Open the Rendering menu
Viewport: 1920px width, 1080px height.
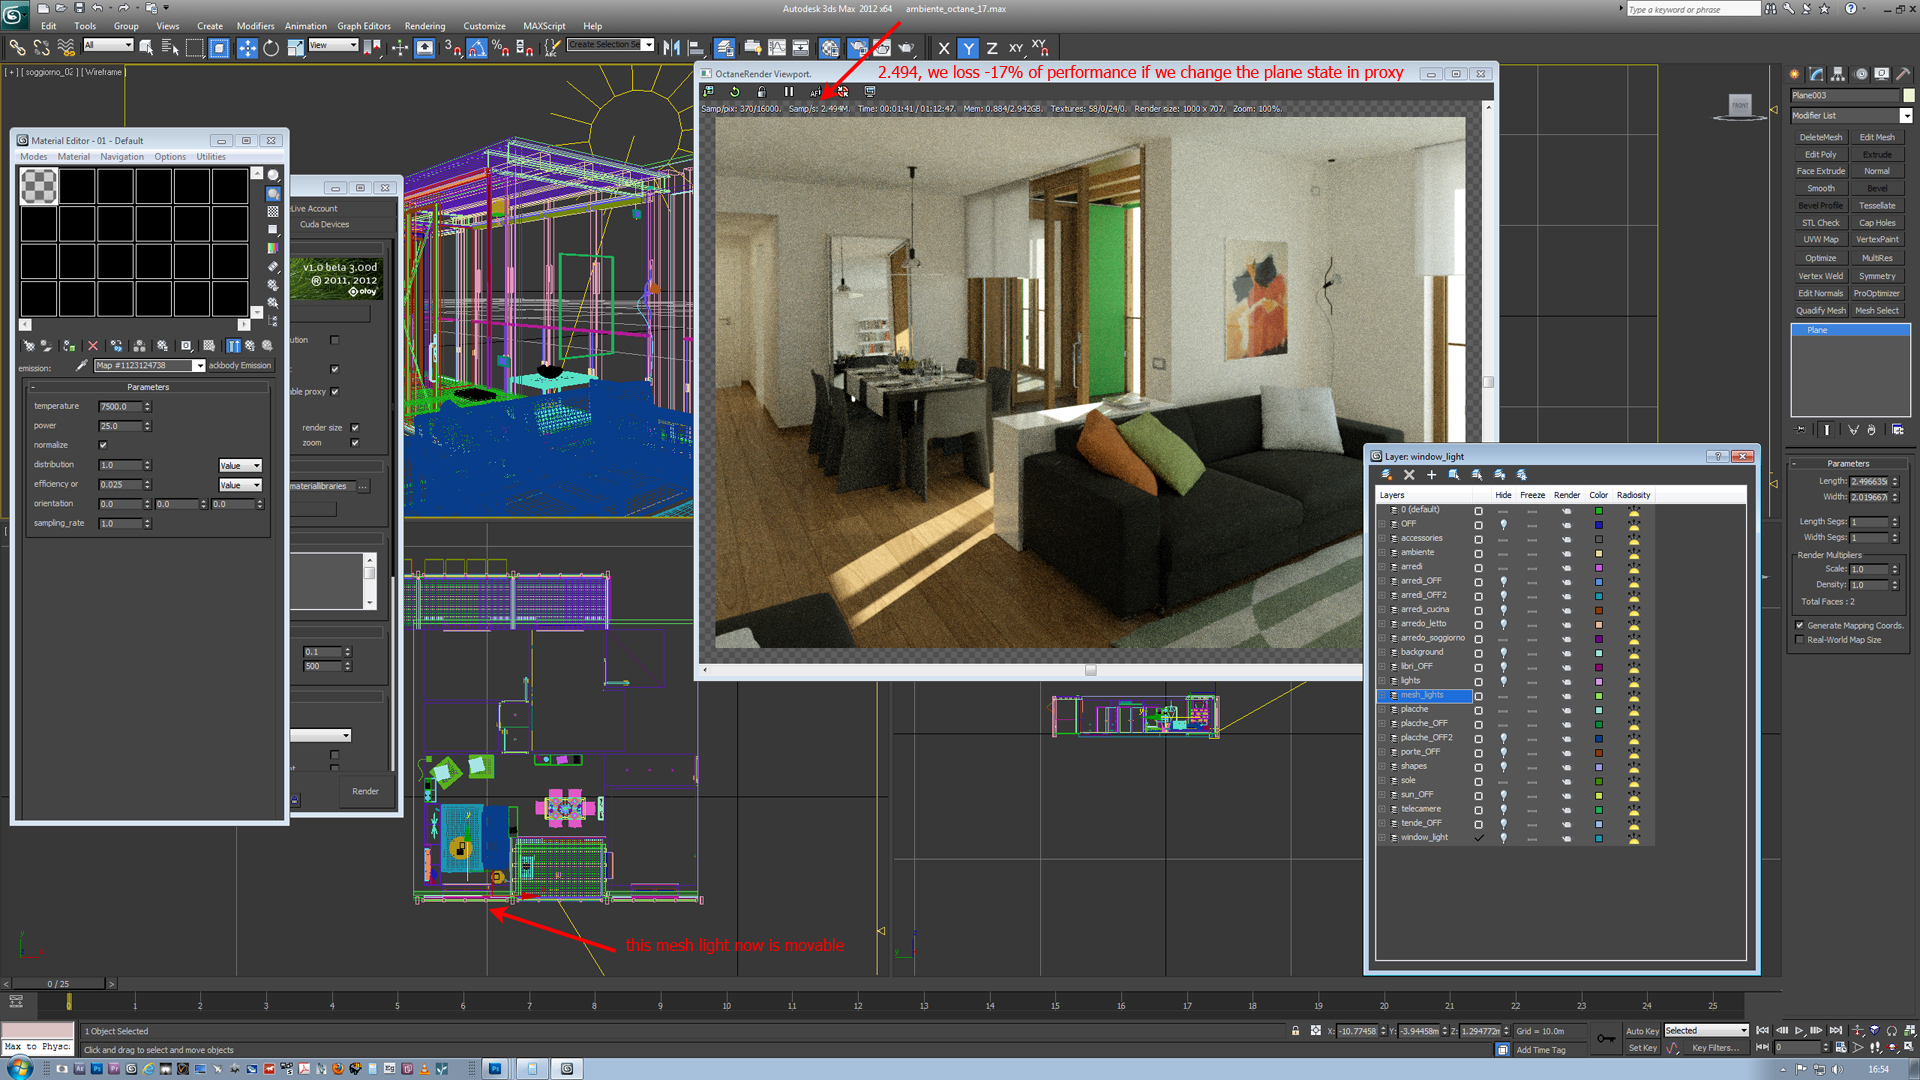coord(424,26)
